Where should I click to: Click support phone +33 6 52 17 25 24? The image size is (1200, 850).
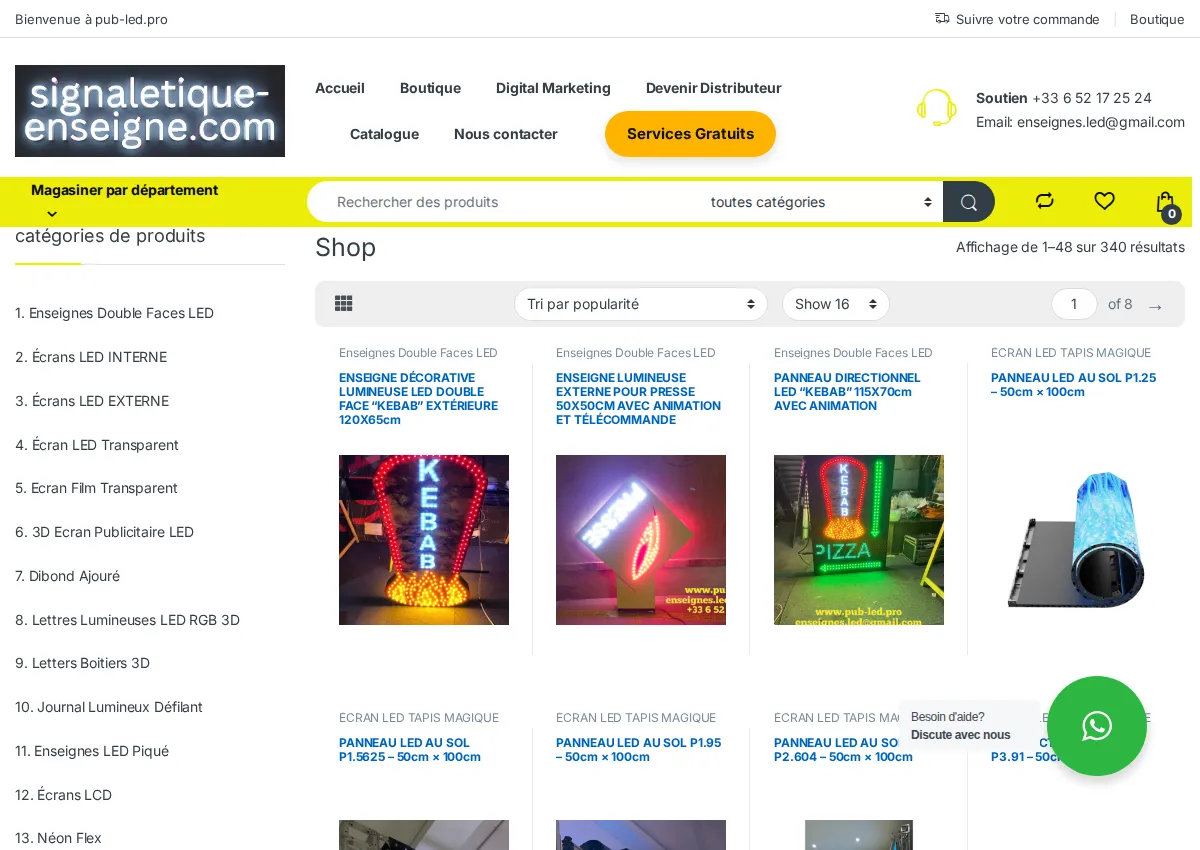(1092, 98)
